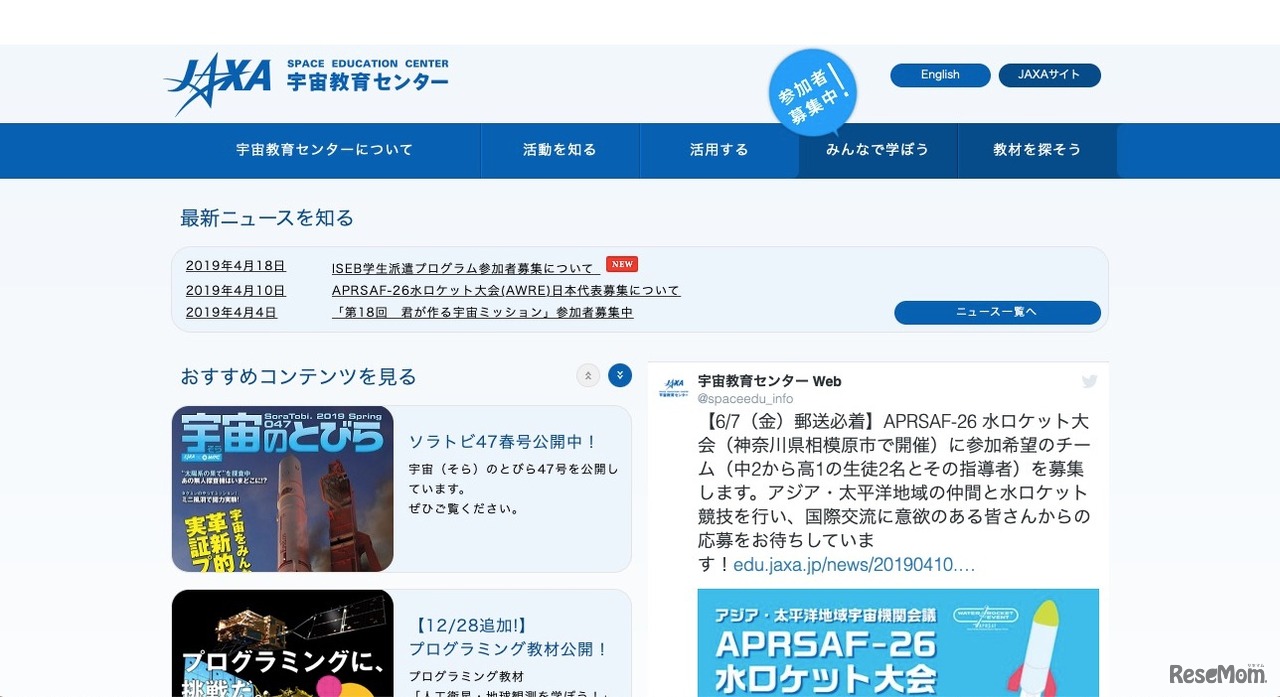Expand the feed using the blue double-chevron button
1280x697 pixels.
(x=620, y=375)
